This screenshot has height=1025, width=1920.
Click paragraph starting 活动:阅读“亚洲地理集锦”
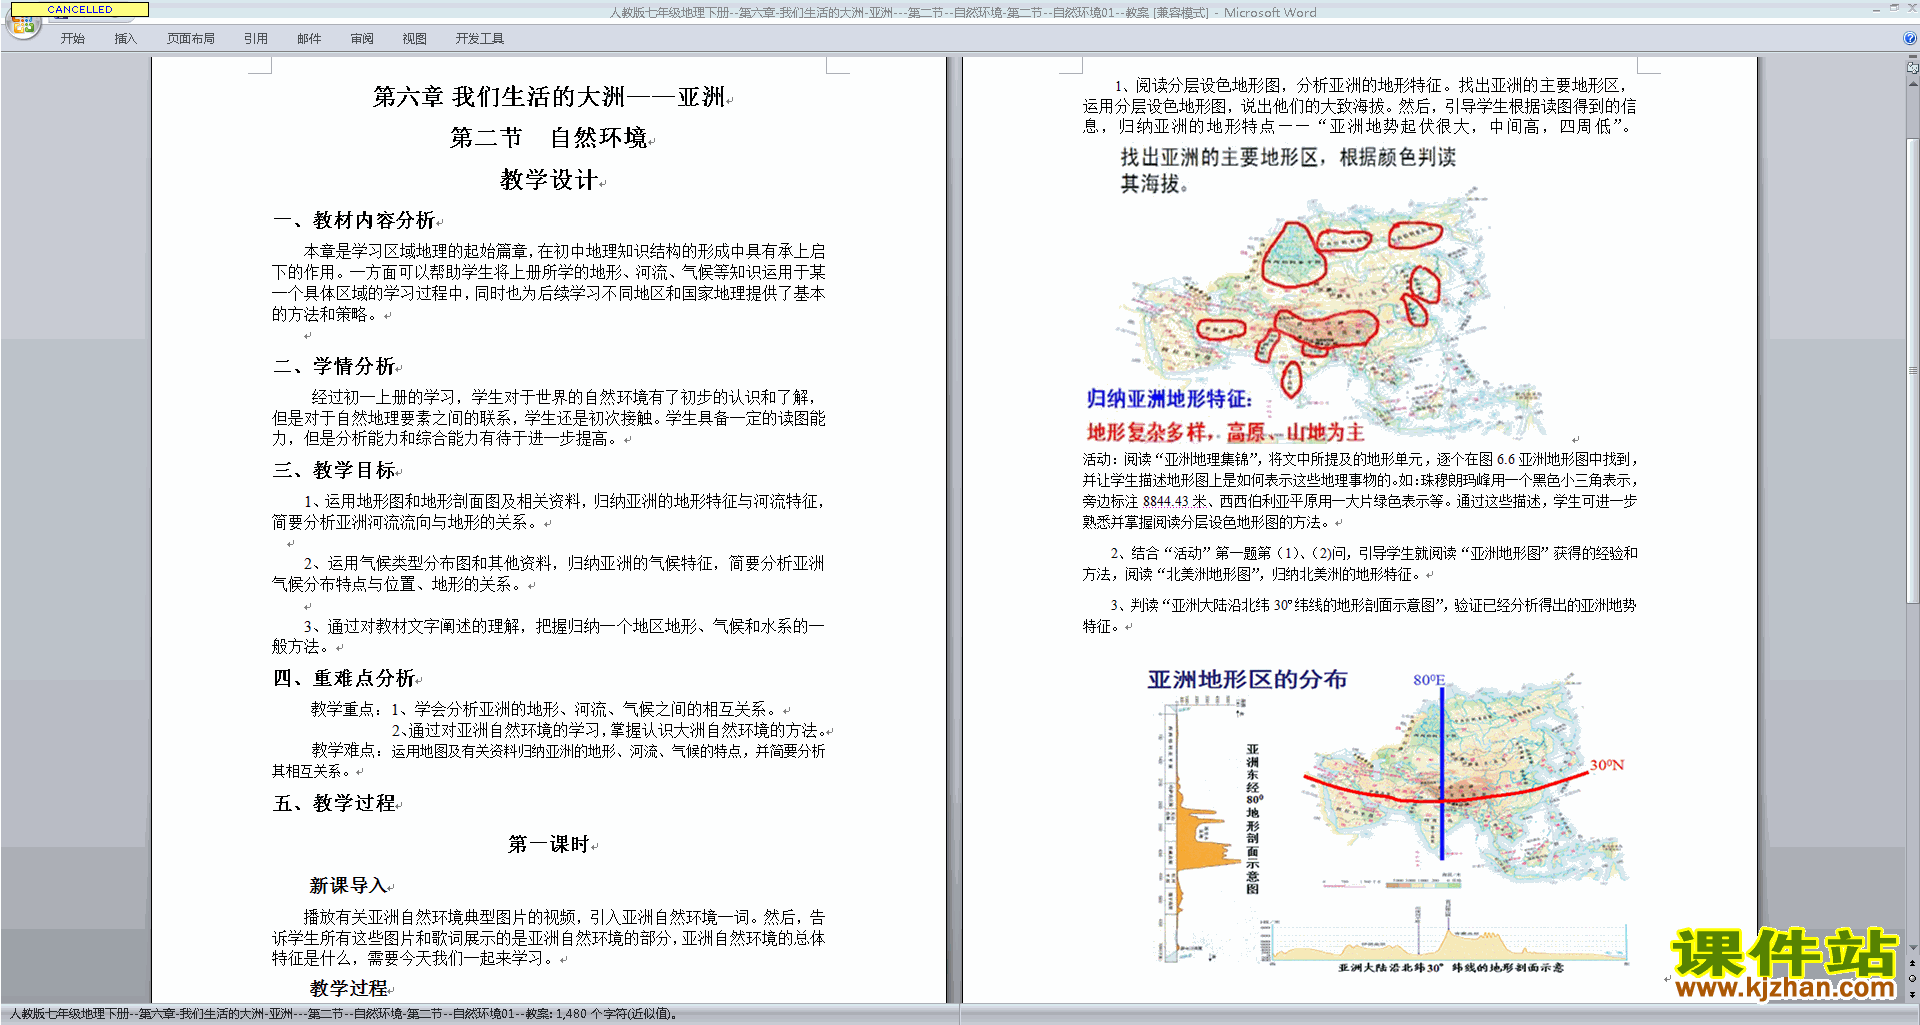coord(1360,491)
